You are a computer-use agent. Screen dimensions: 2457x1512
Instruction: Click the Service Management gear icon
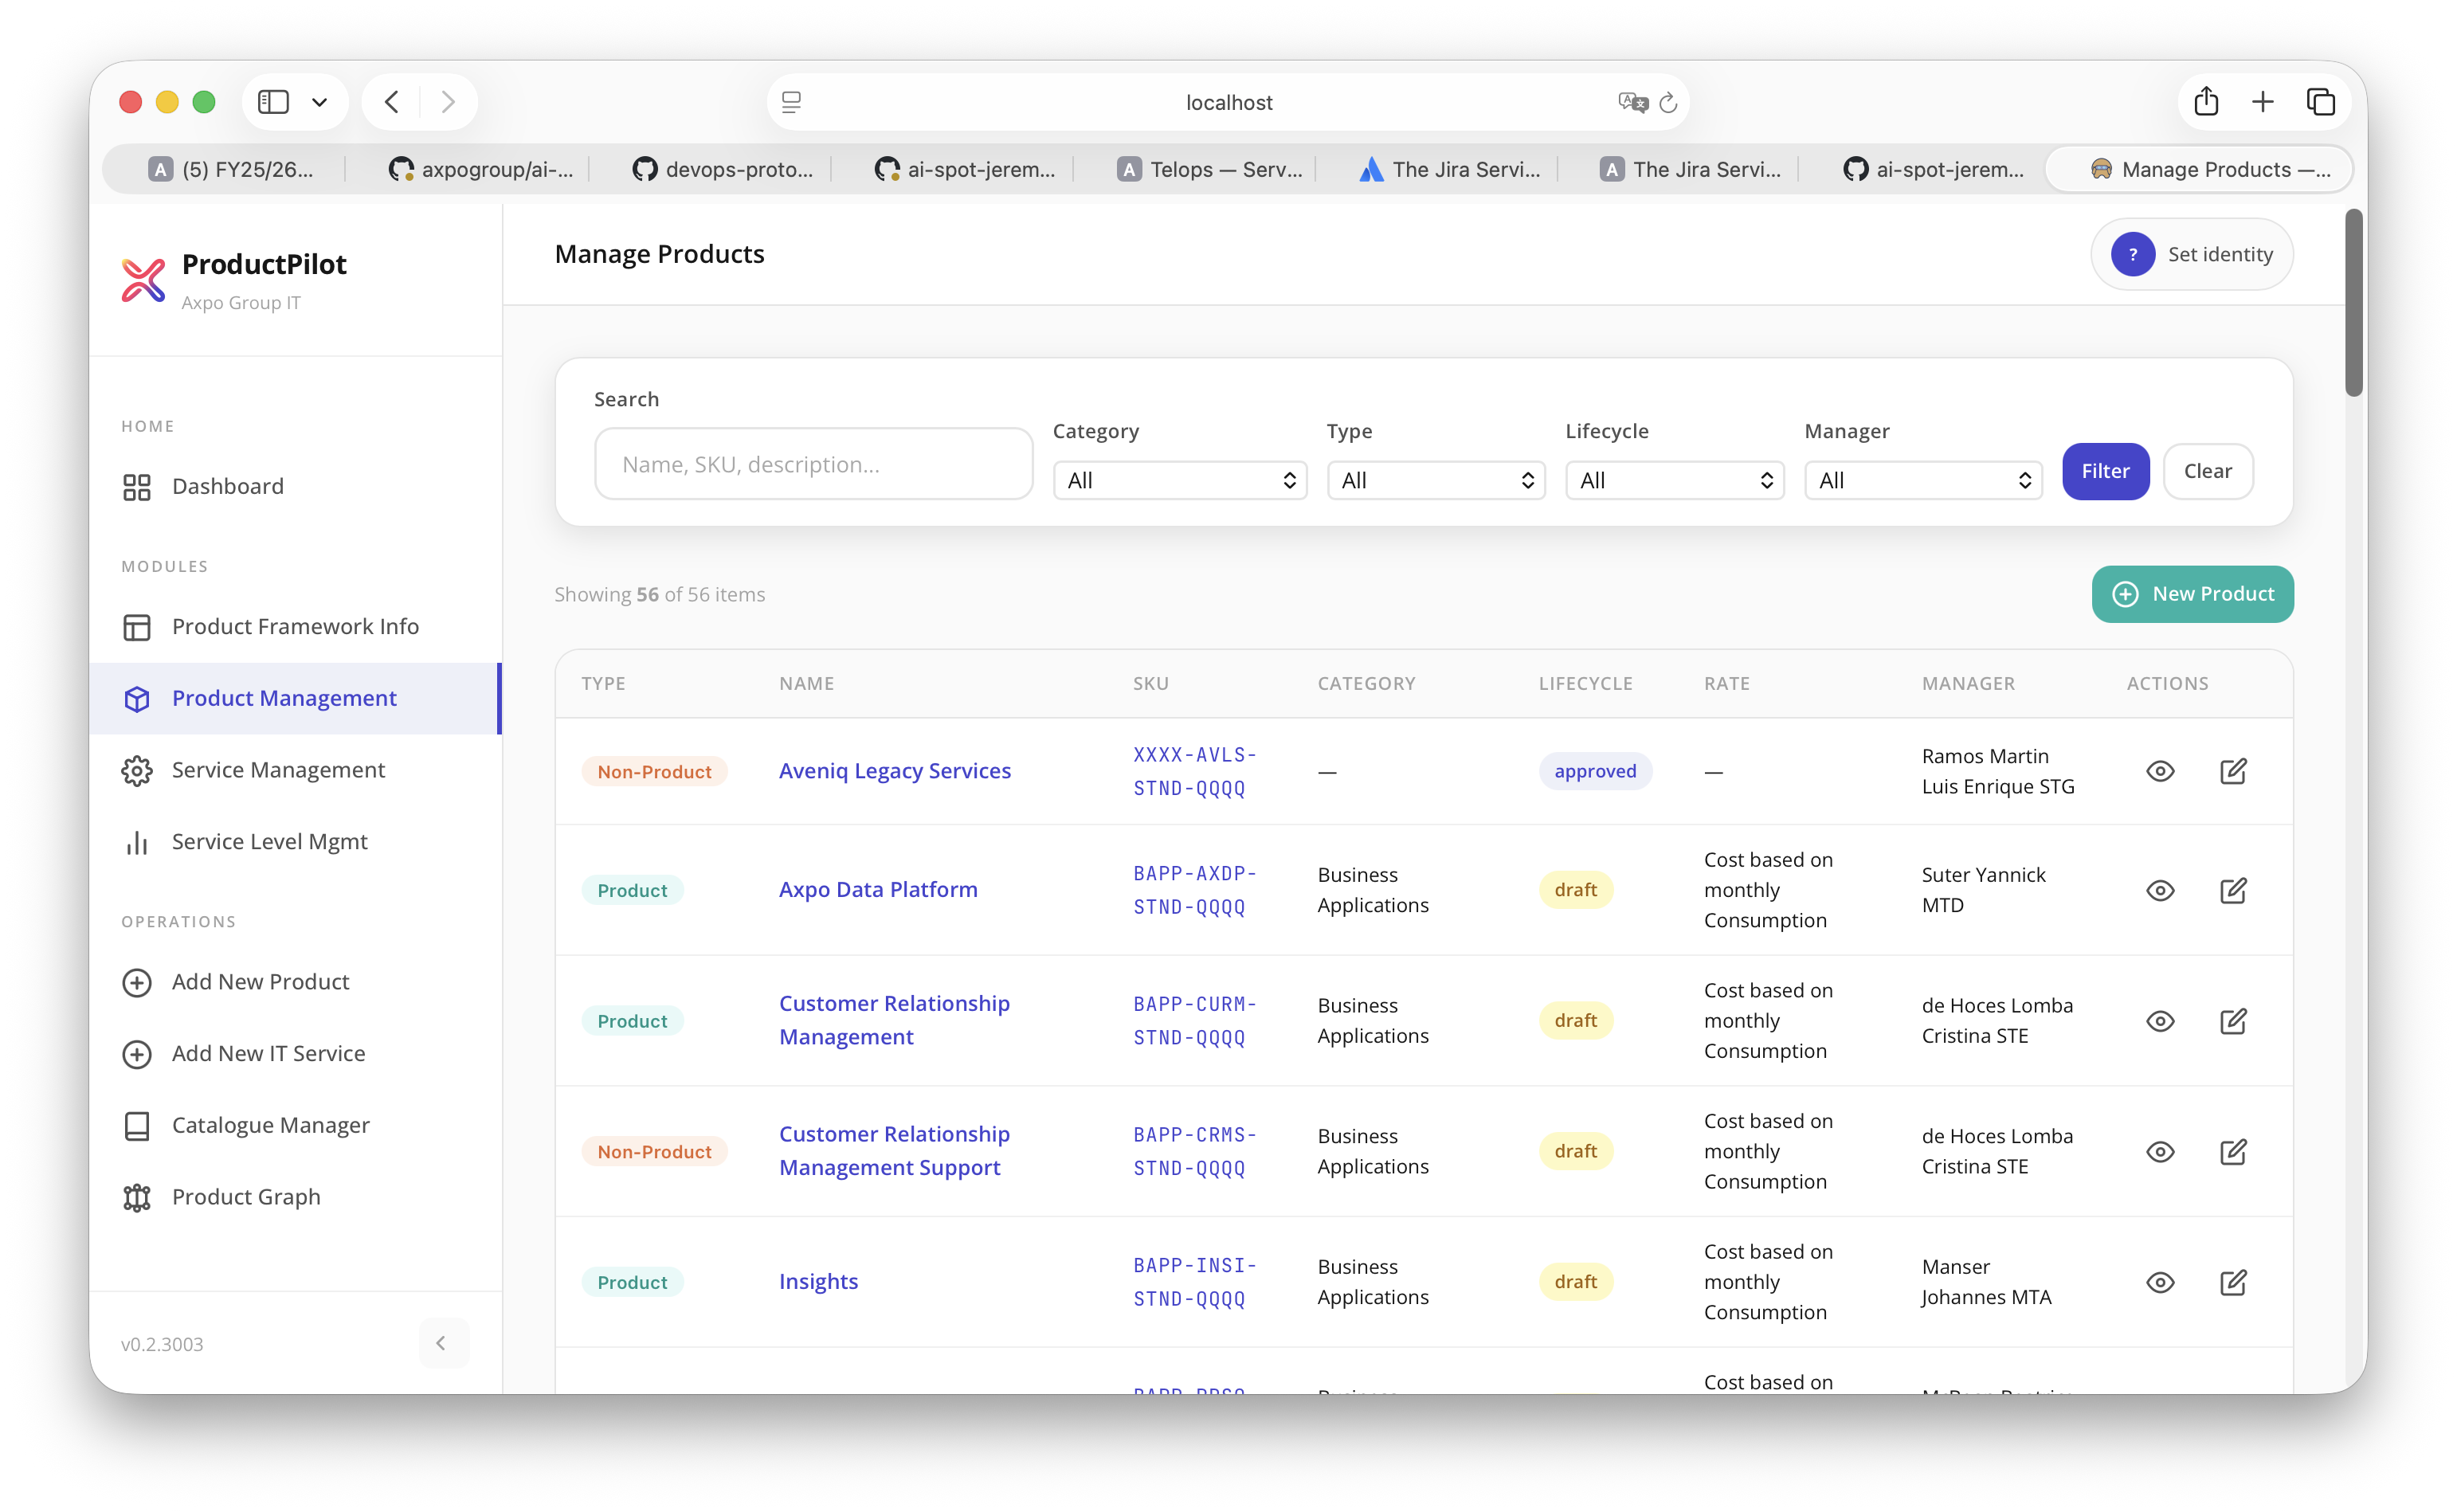click(137, 771)
